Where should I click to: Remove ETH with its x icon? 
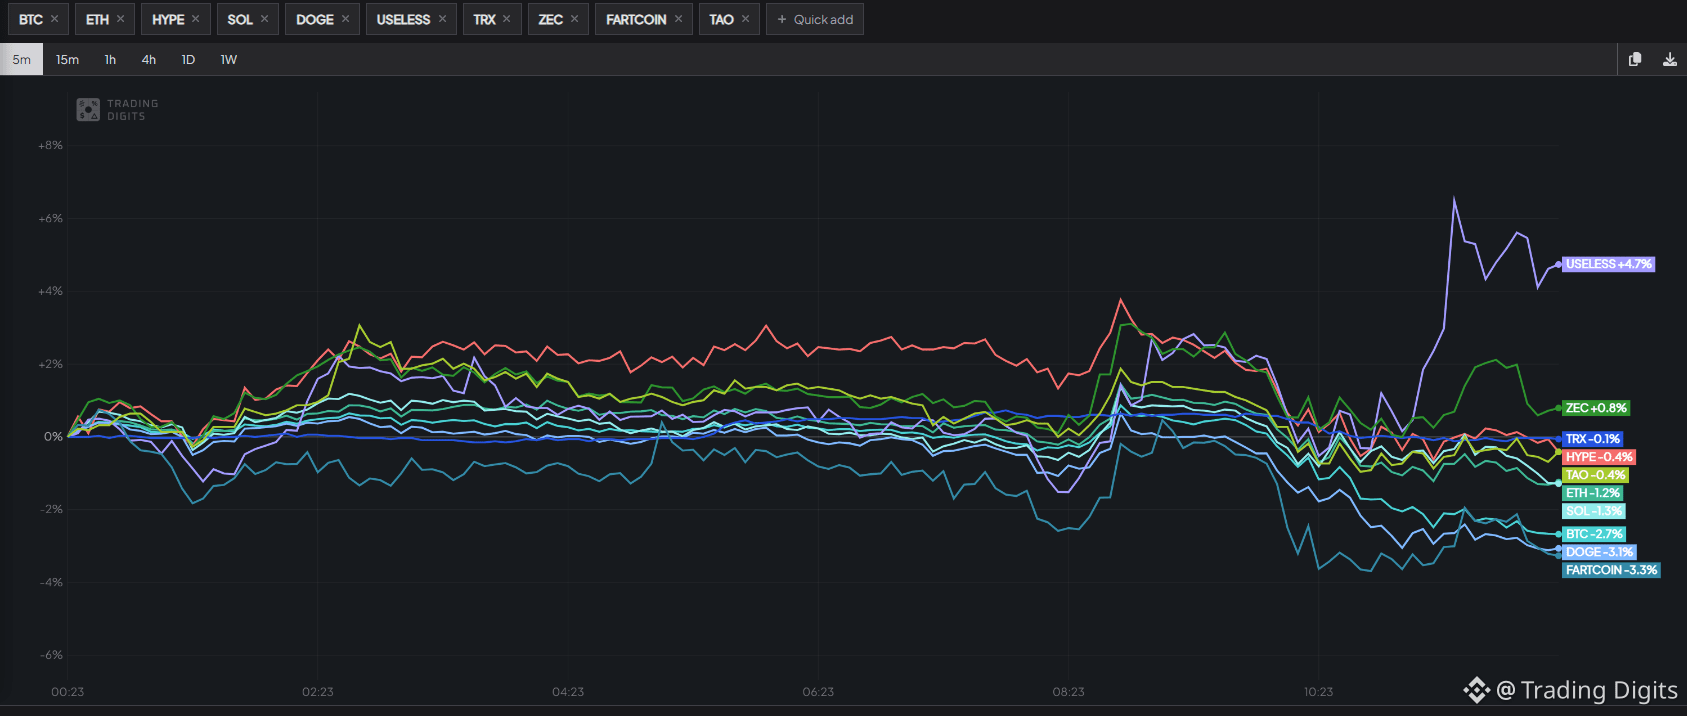point(120,19)
